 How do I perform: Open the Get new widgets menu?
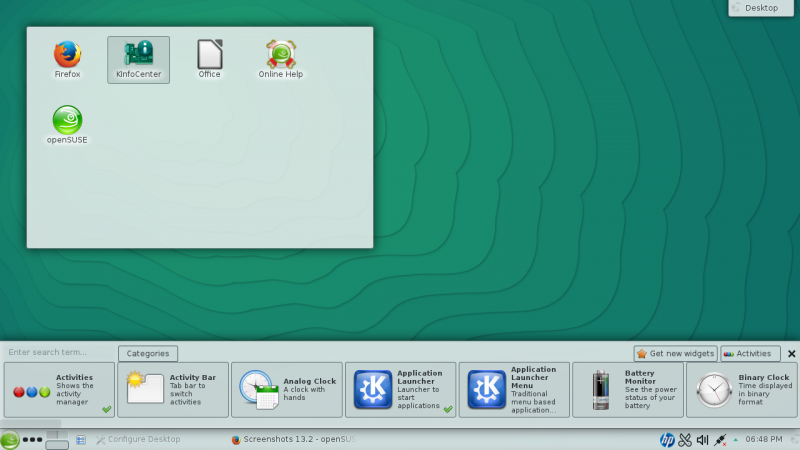pos(676,353)
